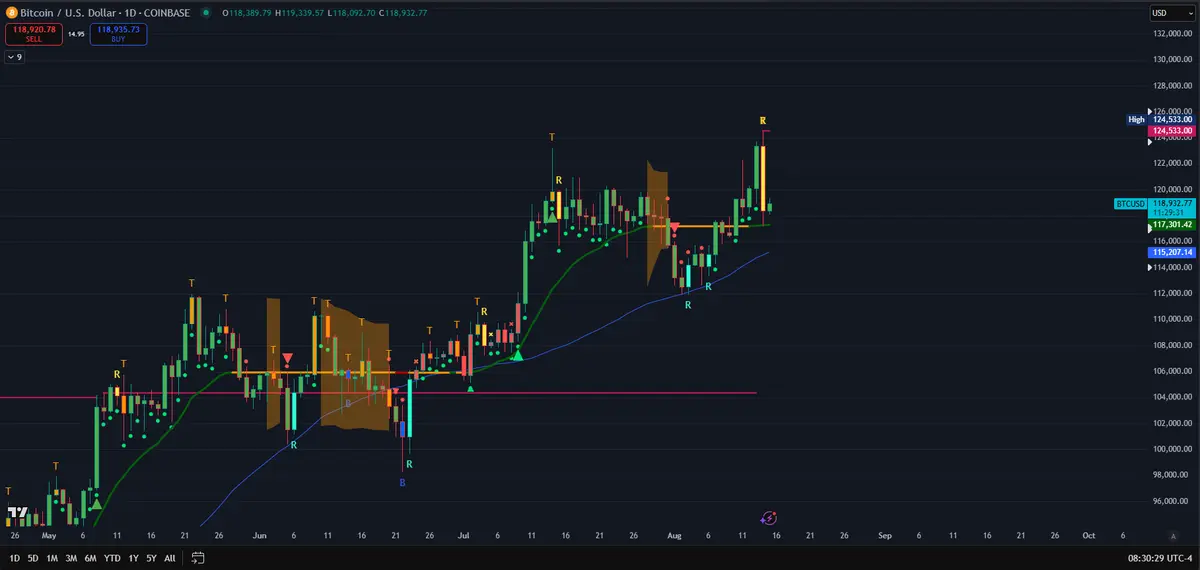This screenshot has width=1200, height=570.
Task: Click the red SELL 118,920.78 button
Action: point(33,33)
